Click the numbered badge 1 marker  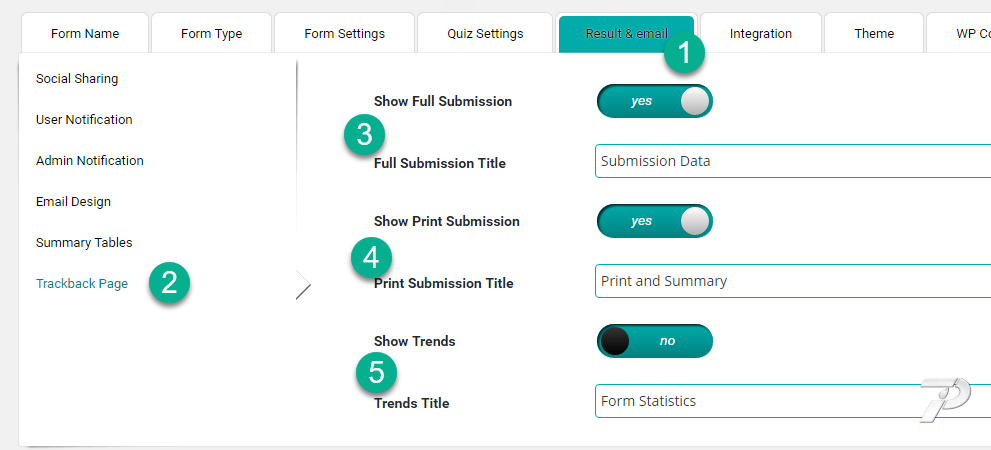point(684,54)
